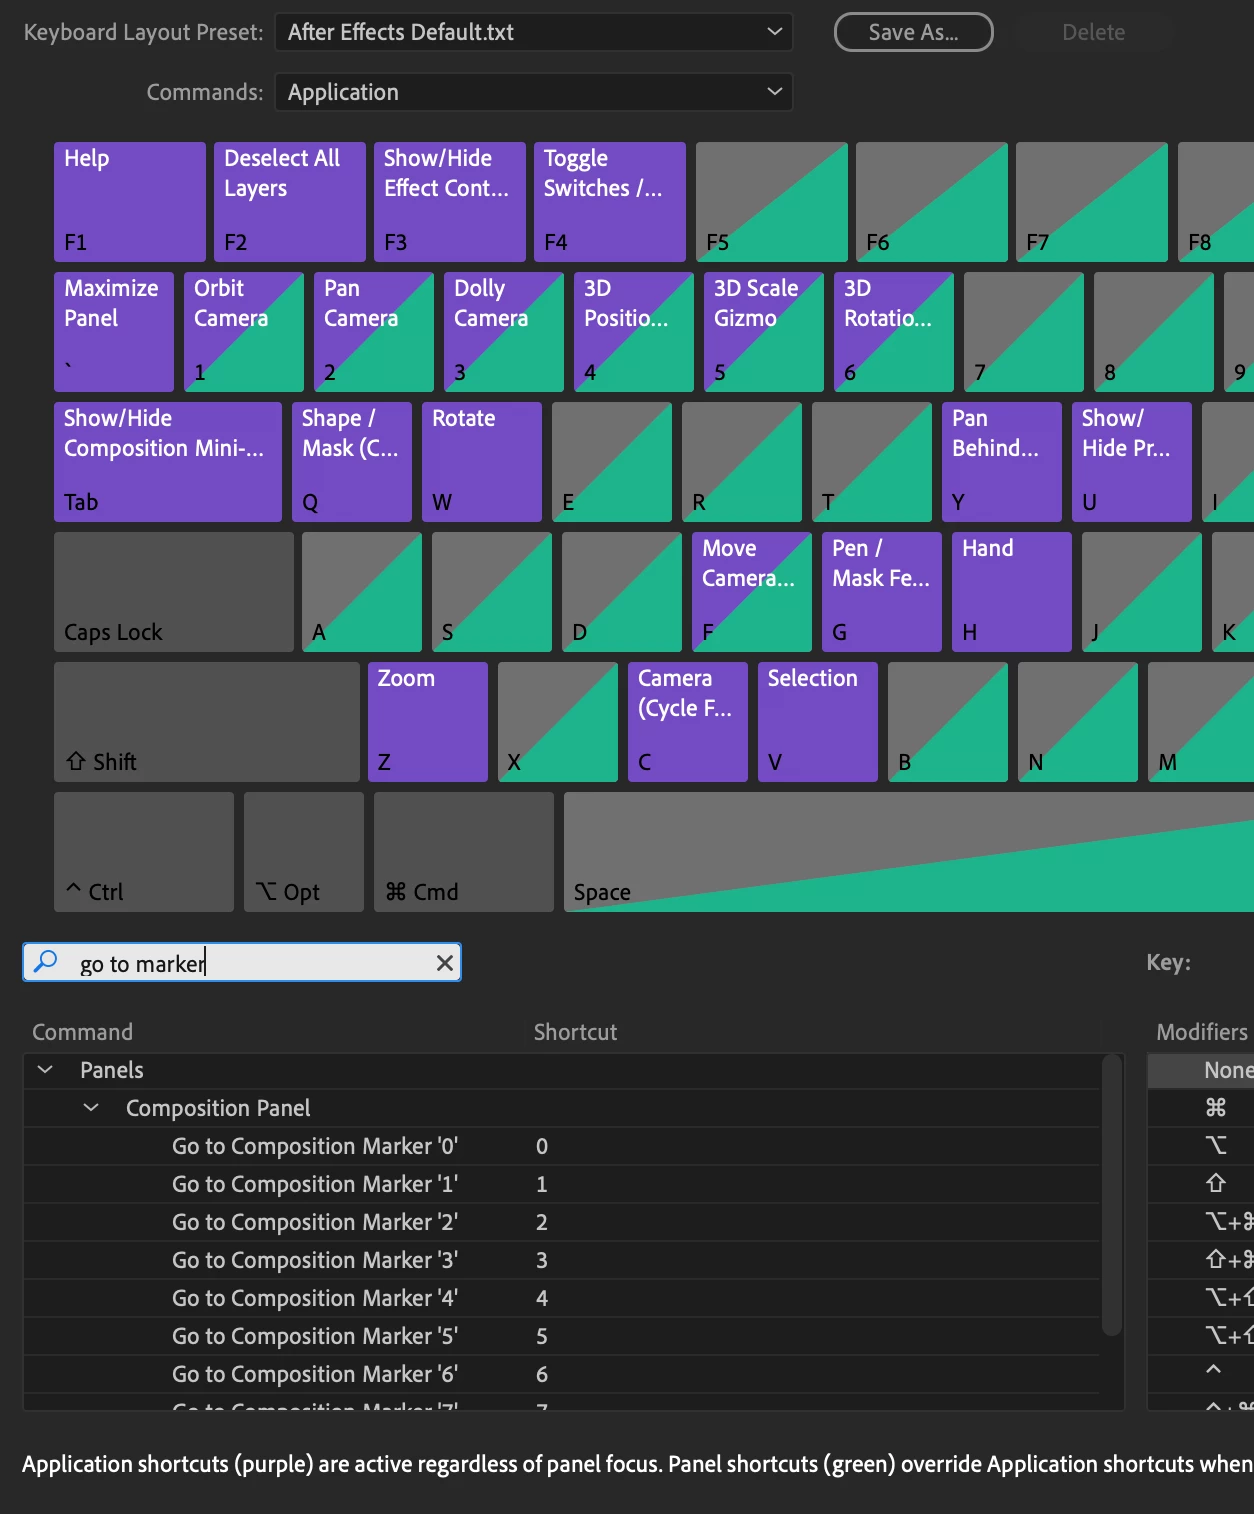1254x1514 pixels.
Task: Click shortcut cell '6' for Marker '6'
Action: click(542, 1374)
